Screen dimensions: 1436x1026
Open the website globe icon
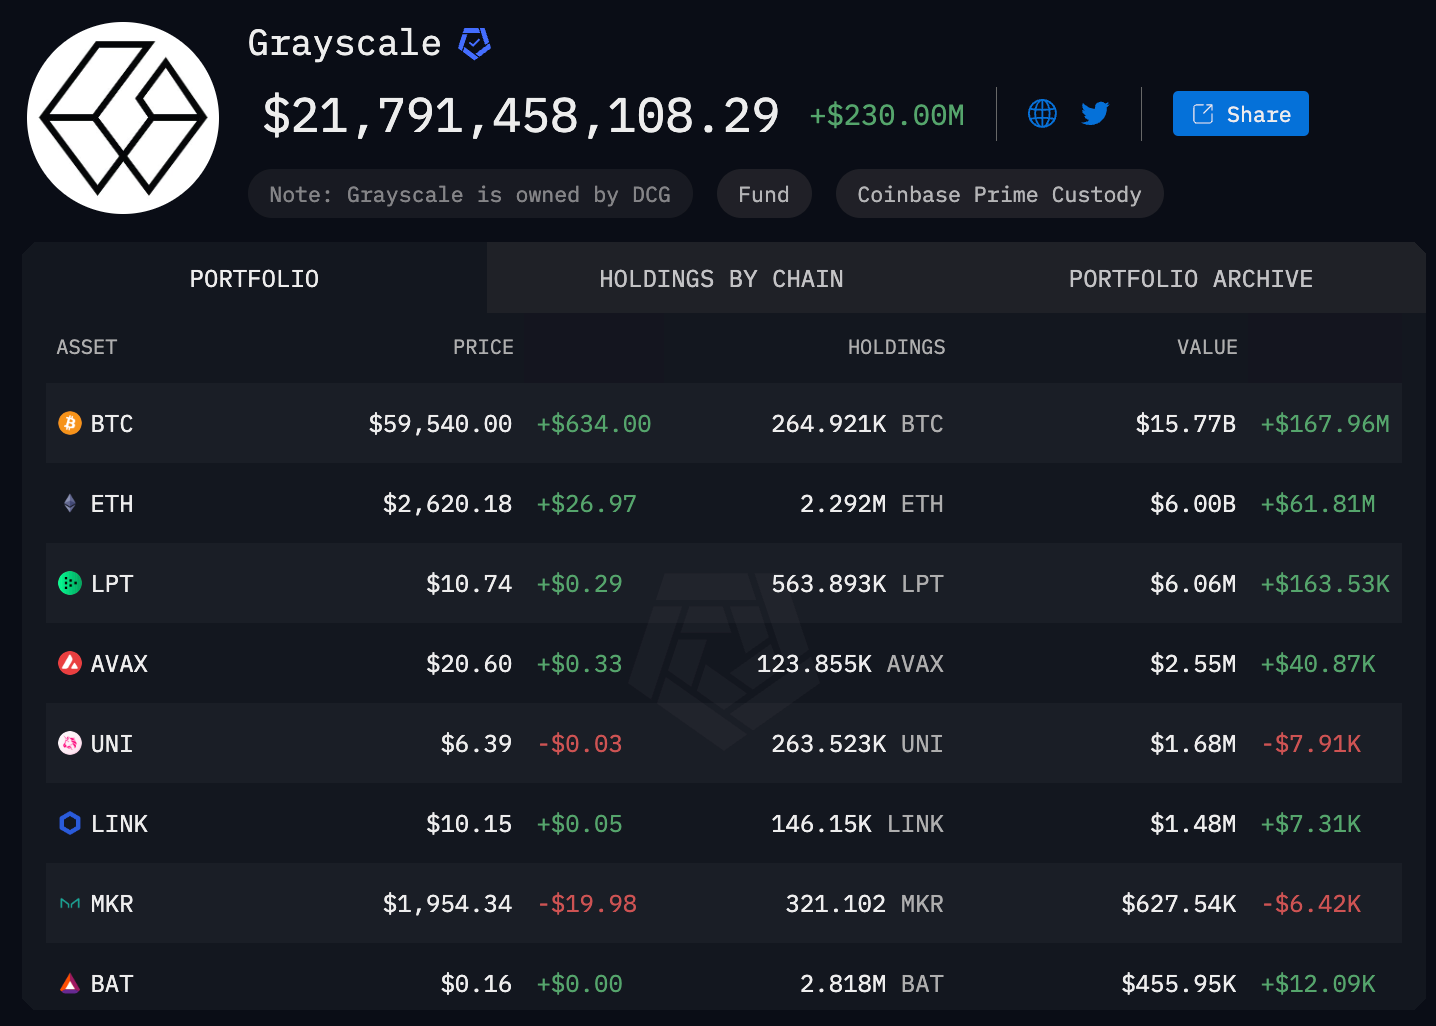click(1042, 114)
